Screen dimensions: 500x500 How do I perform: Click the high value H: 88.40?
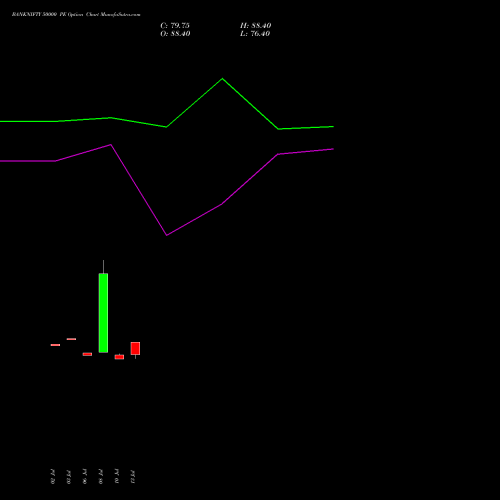(x=256, y=26)
